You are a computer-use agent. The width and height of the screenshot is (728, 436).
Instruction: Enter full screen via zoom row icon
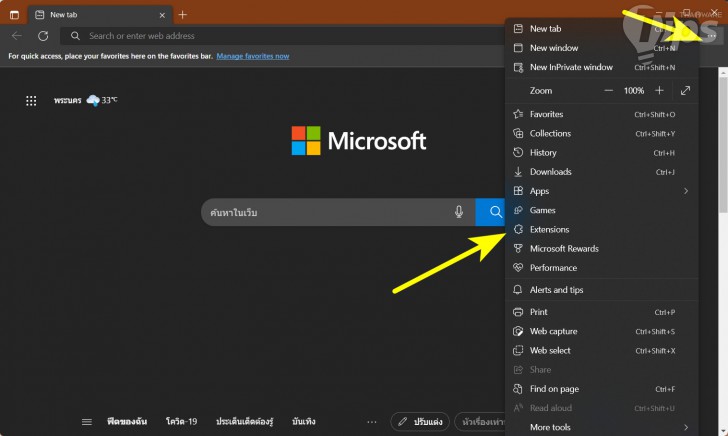pos(685,91)
